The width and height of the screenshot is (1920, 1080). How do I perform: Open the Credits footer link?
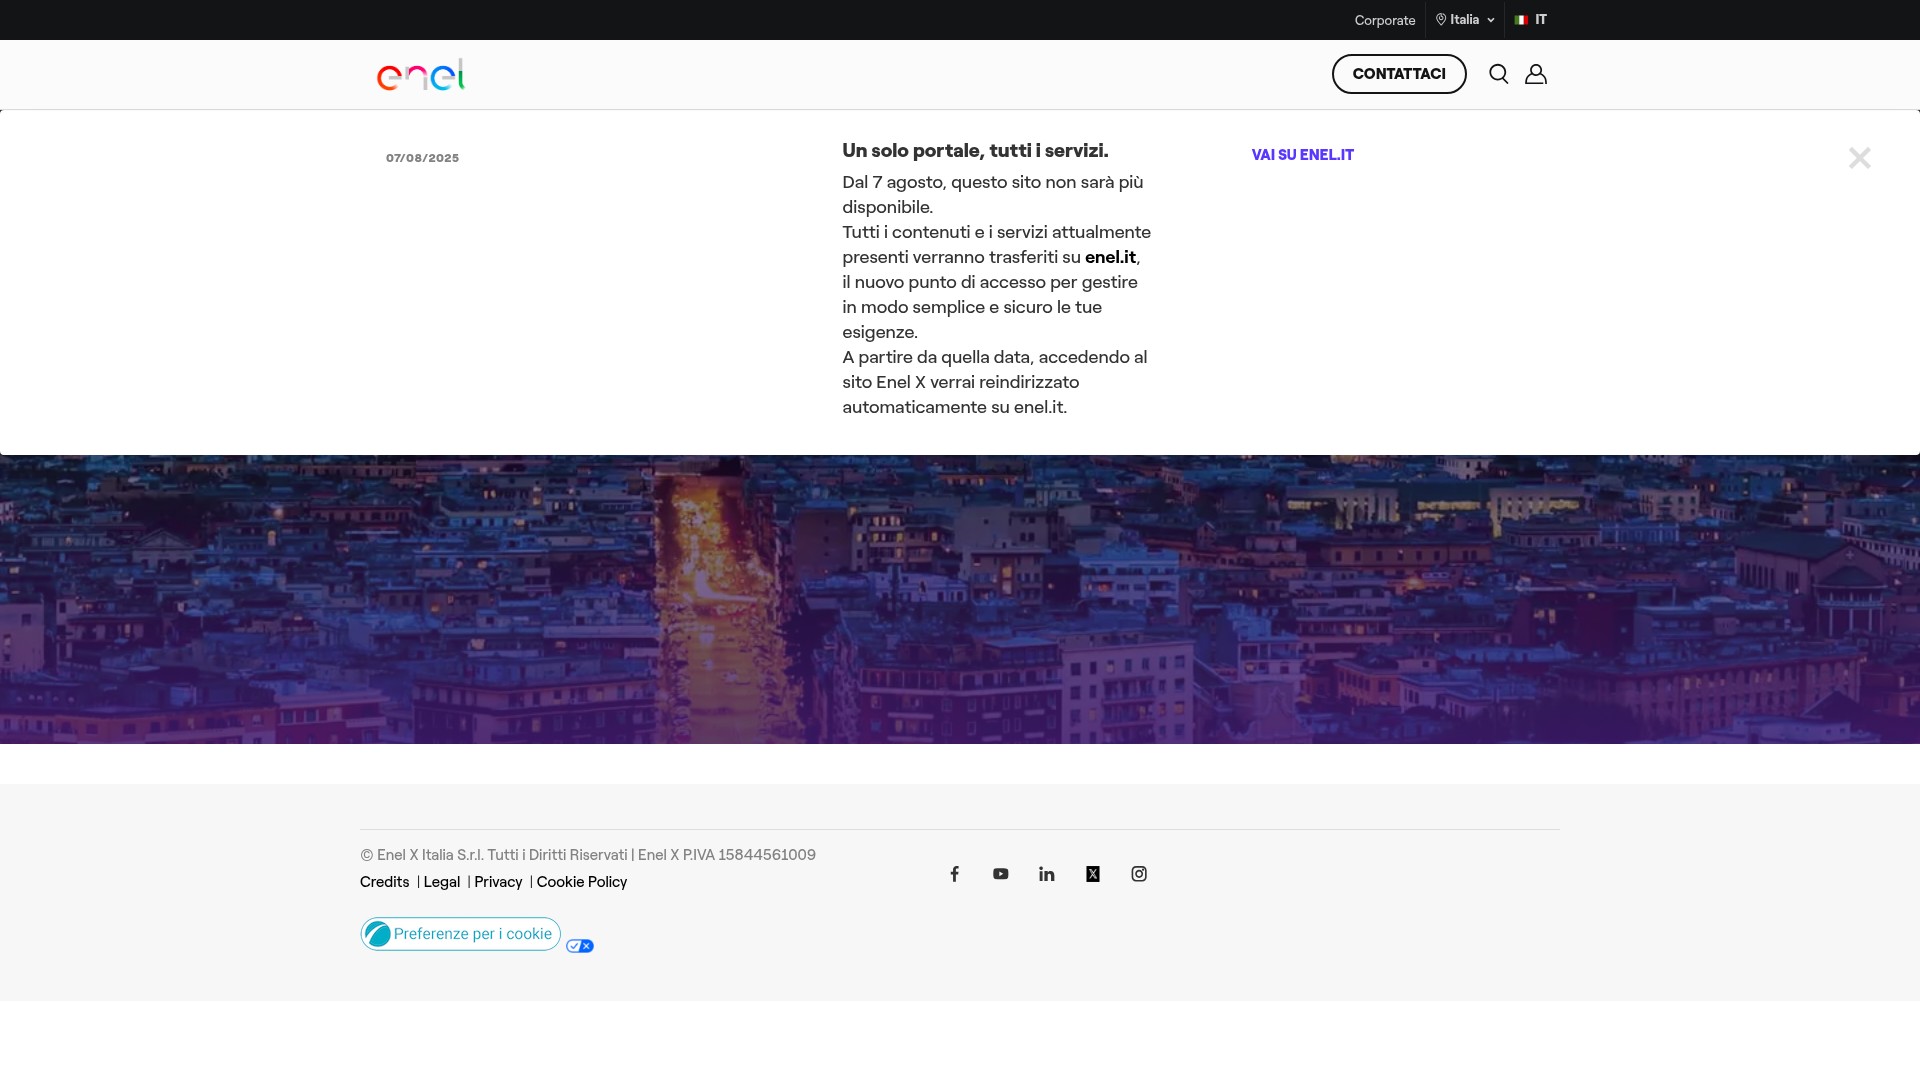[384, 882]
